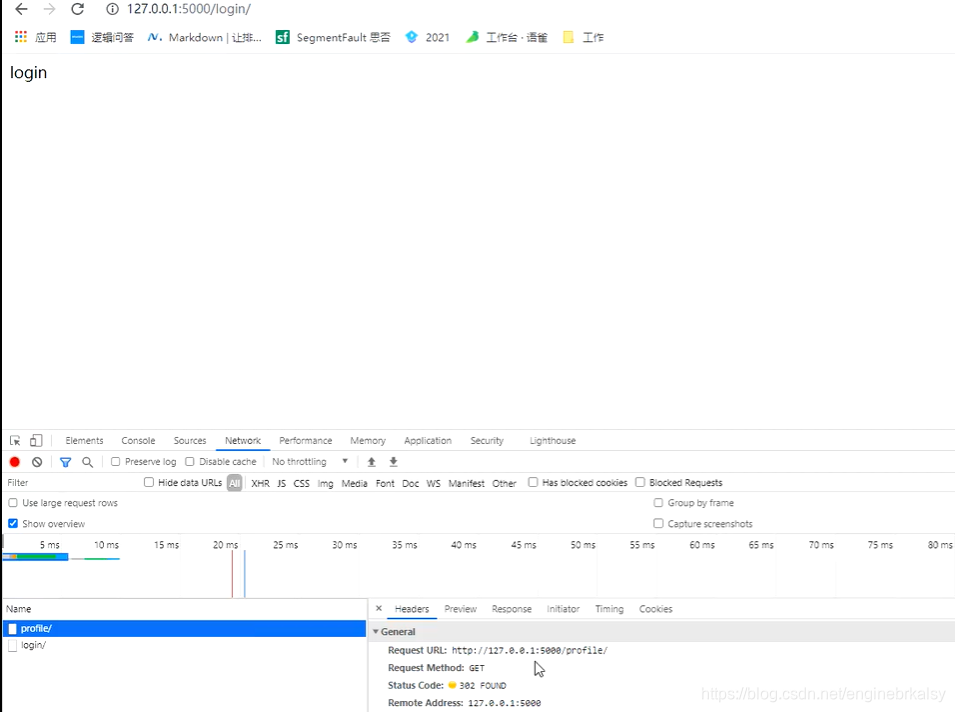Image resolution: width=955 pixels, height=712 pixels.
Task: Filter requests by JS
Action: coord(281,483)
